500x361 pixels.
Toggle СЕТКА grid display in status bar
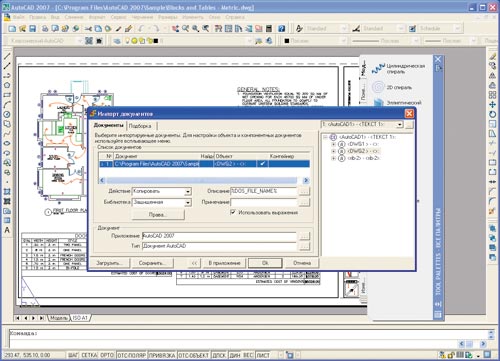[x=89, y=355]
